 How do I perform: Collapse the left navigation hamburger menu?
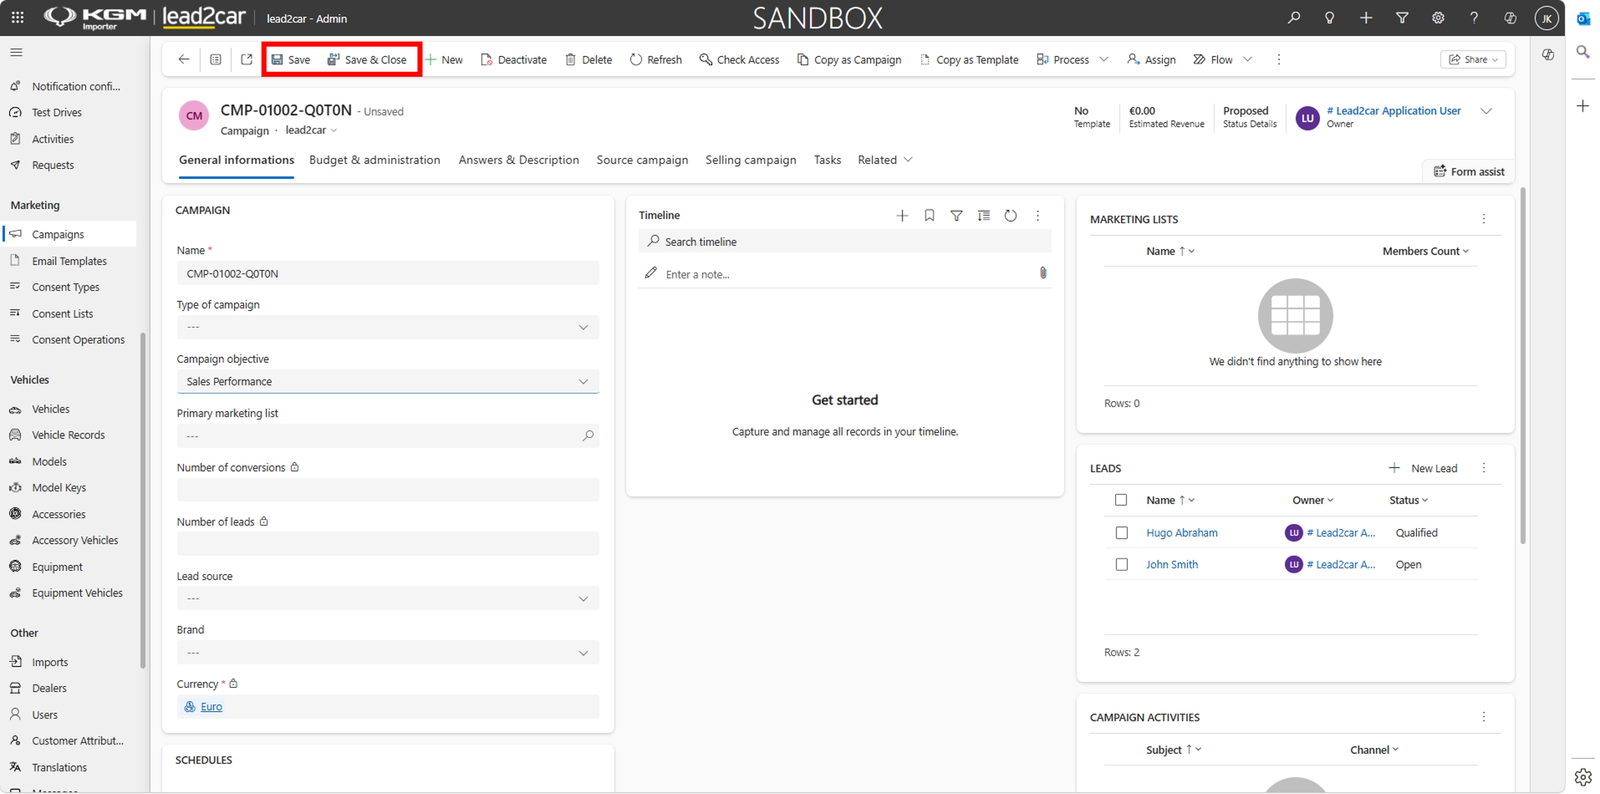(x=16, y=52)
